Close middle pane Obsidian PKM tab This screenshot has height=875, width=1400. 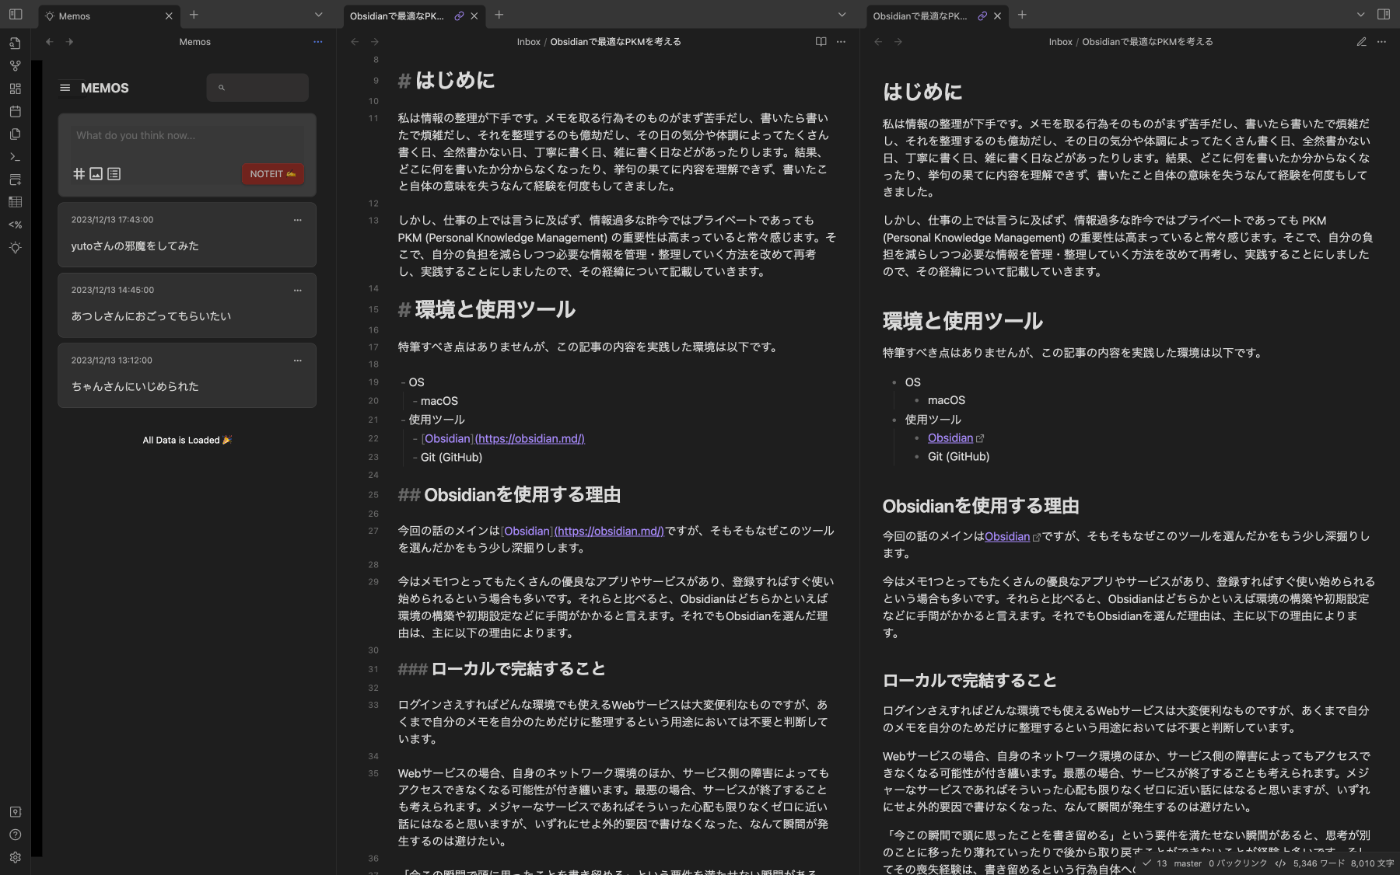pyautogui.click(x=474, y=16)
